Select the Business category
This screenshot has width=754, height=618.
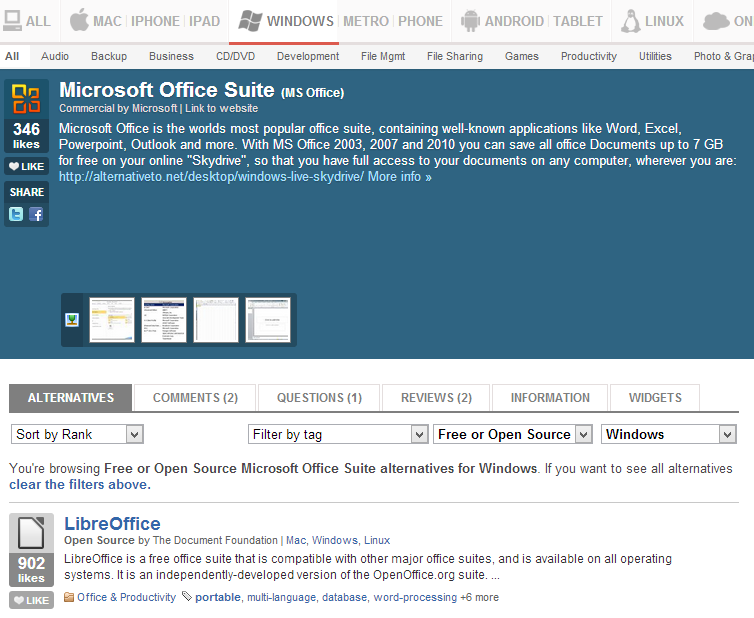[171, 56]
